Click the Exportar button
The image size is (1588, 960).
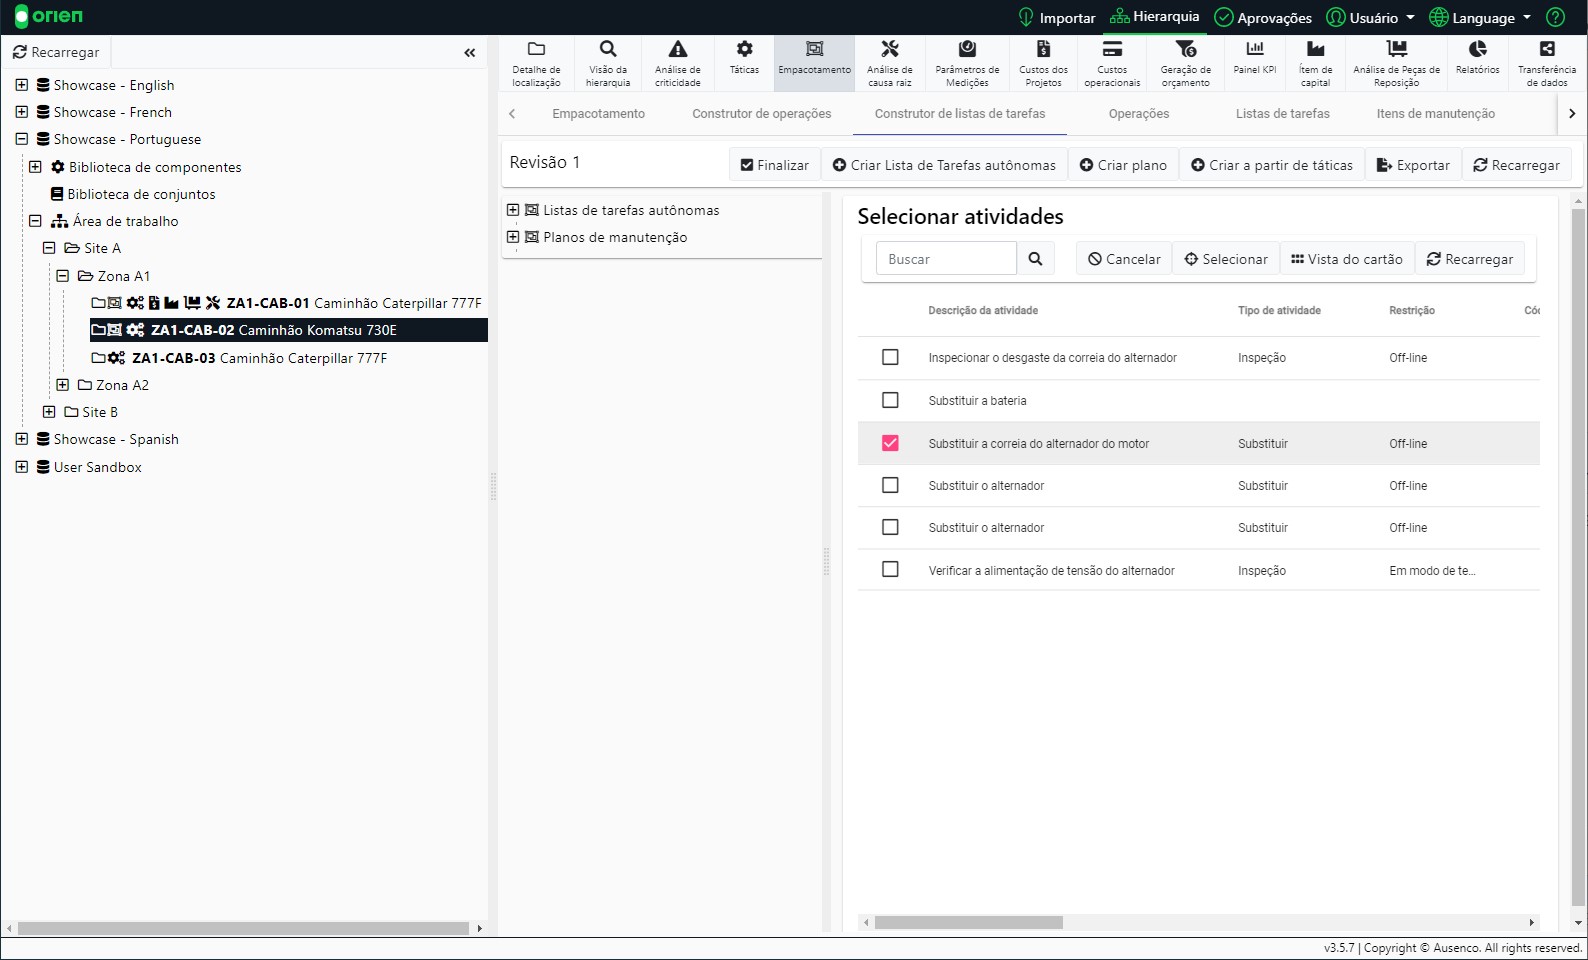click(x=1413, y=165)
